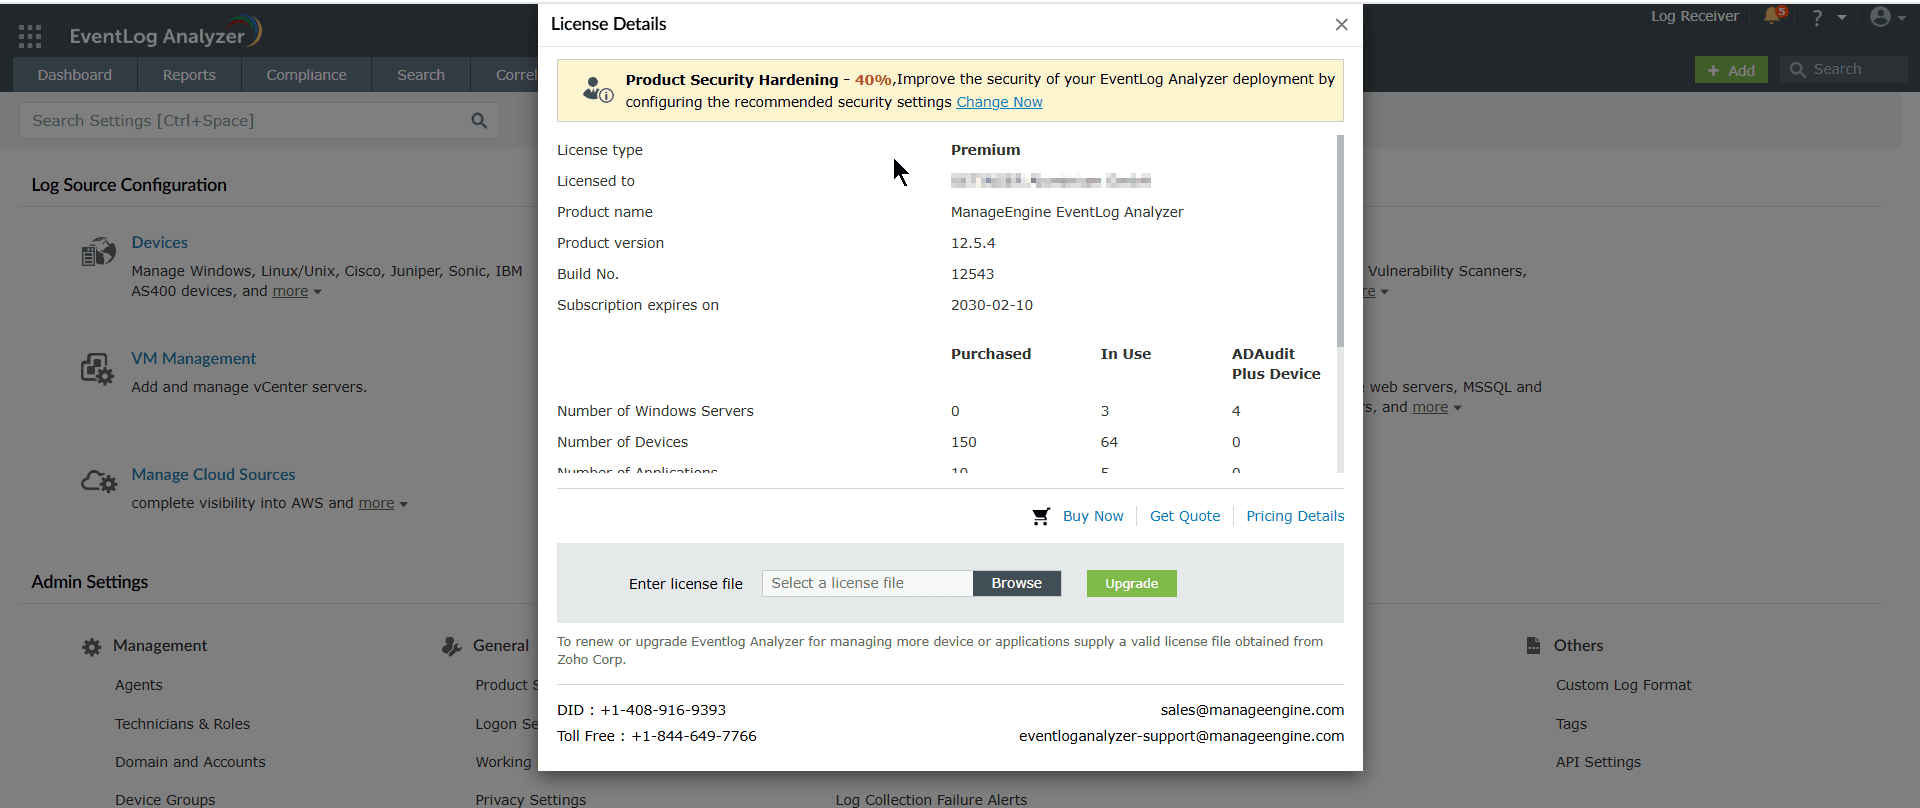This screenshot has height=808, width=1920.
Task: Click the Management gear icon
Action: [92, 647]
